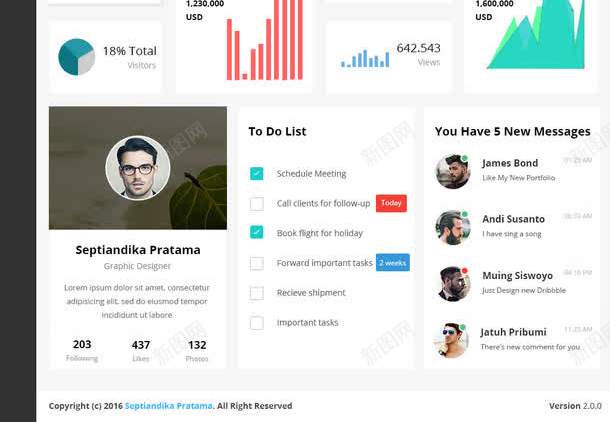This screenshot has width=610, height=422.
Task: Check the Call clients for follow-up task
Action: tap(256, 203)
